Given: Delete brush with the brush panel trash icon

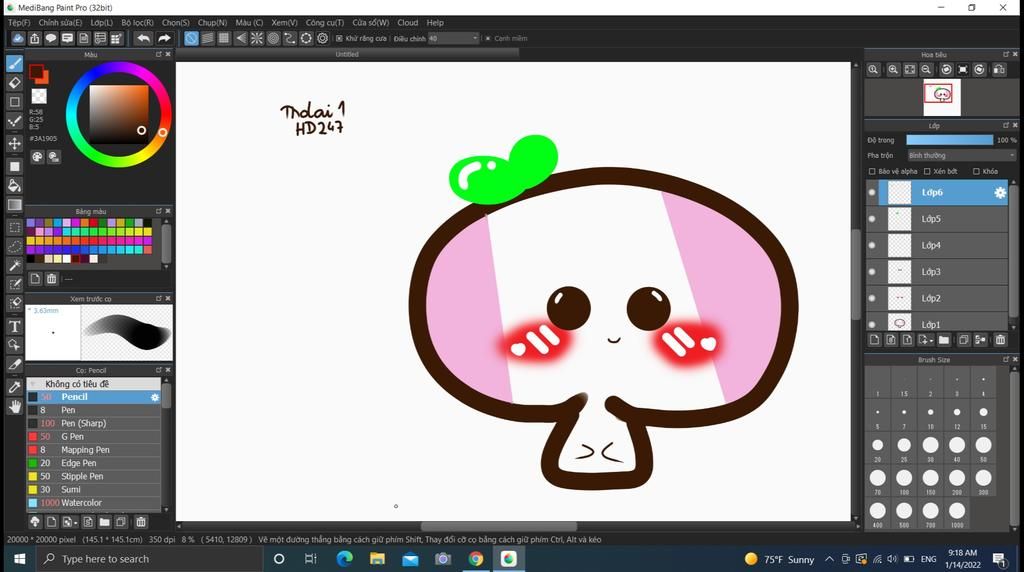Looking at the screenshot, I should (140, 522).
